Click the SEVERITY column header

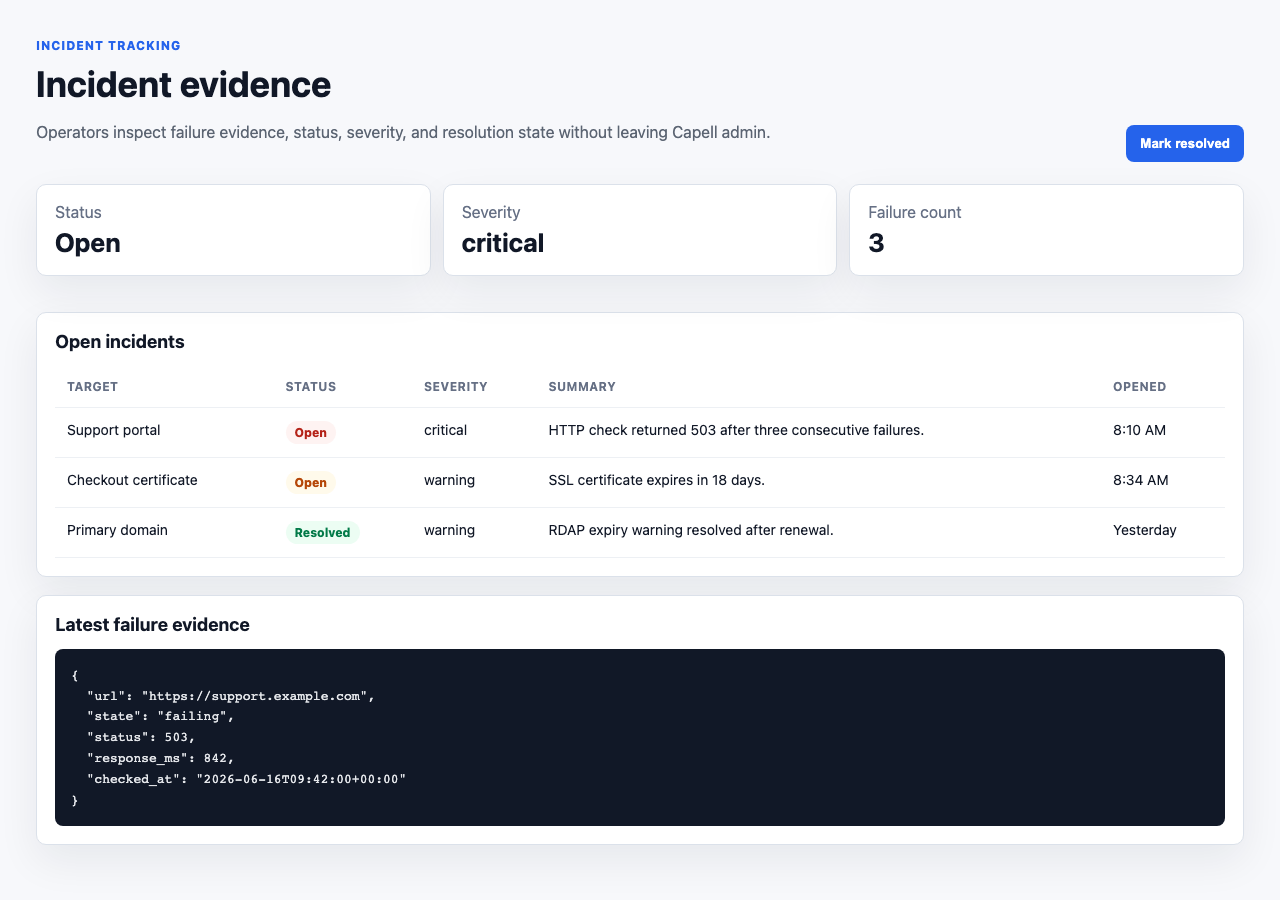pyautogui.click(x=456, y=387)
